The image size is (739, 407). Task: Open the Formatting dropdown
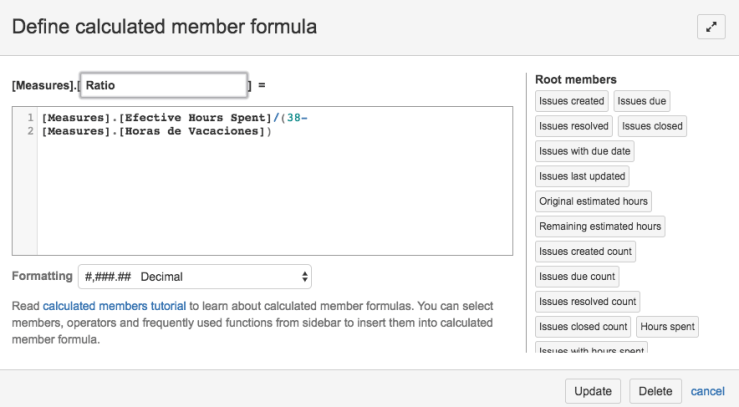coord(194,277)
